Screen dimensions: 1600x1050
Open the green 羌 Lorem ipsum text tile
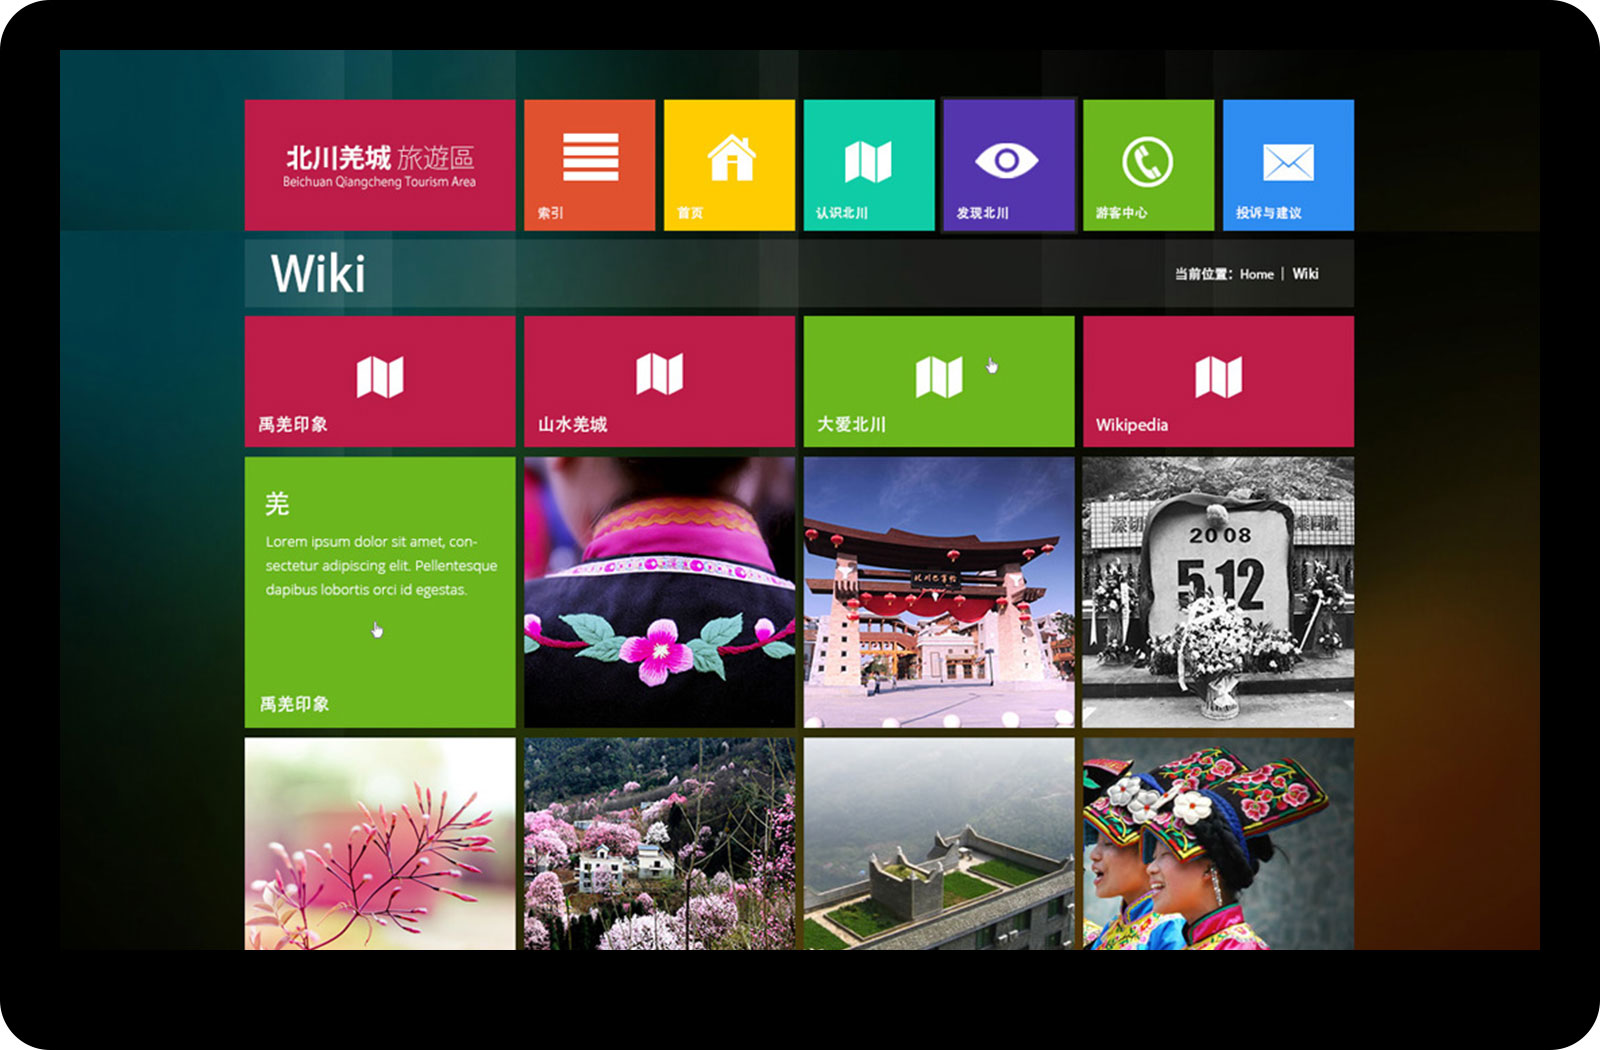coord(380,592)
